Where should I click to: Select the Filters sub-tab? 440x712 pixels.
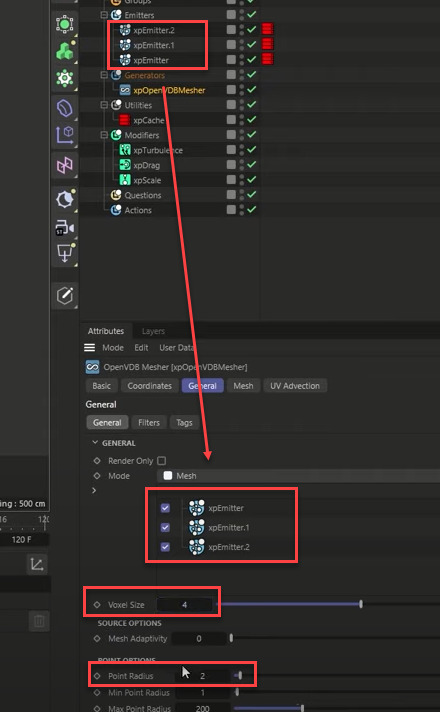pos(149,423)
